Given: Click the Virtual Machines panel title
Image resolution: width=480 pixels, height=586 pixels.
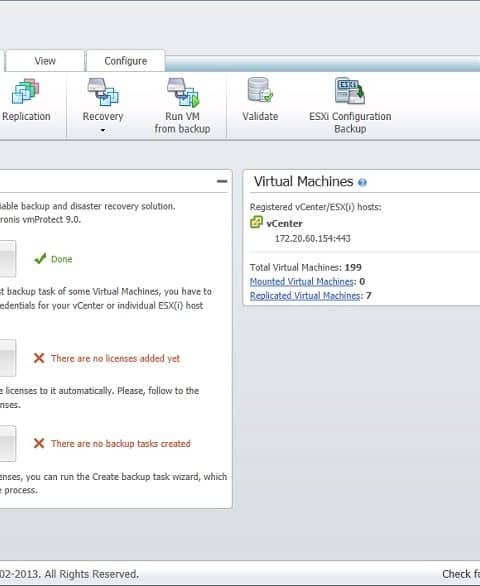Looking at the screenshot, I should click(303, 182).
